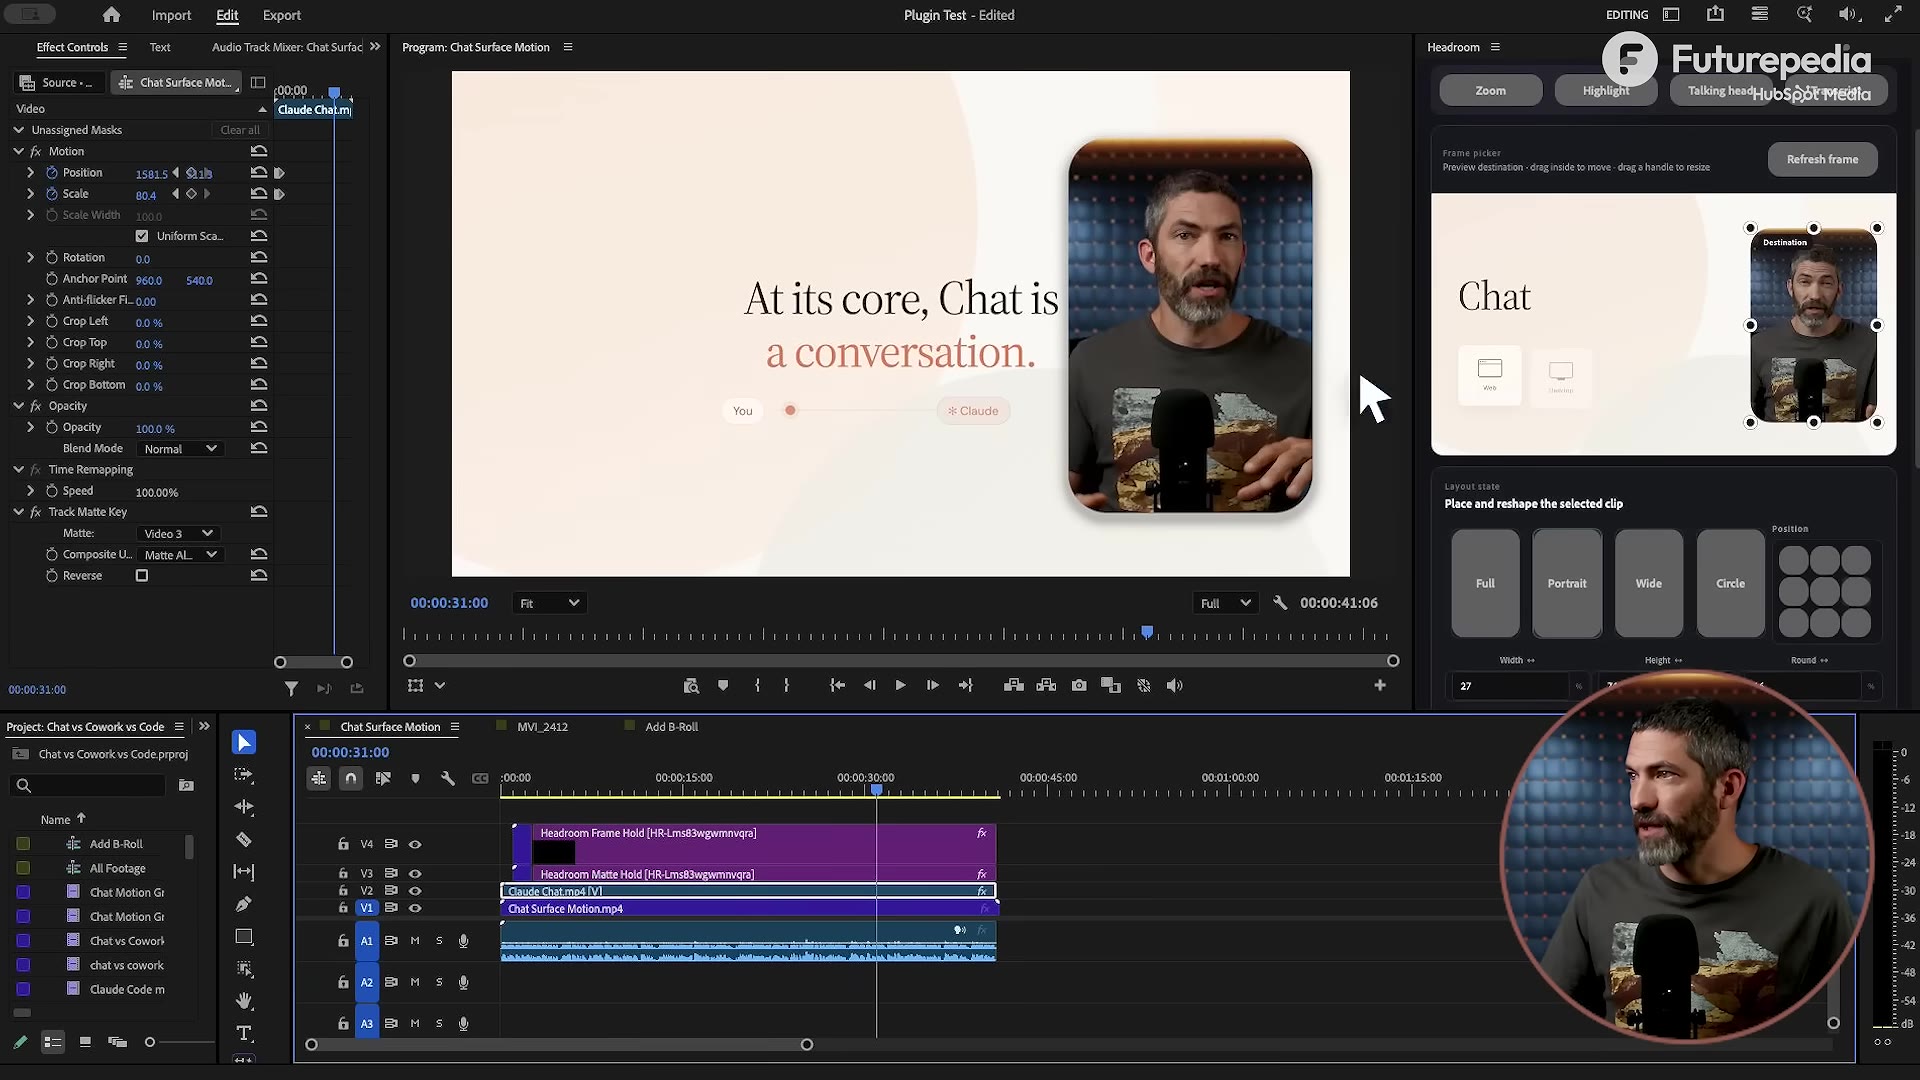Toggle Uniform Scale checkbox
The image size is (1920, 1080).
pyautogui.click(x=142, y=236)
